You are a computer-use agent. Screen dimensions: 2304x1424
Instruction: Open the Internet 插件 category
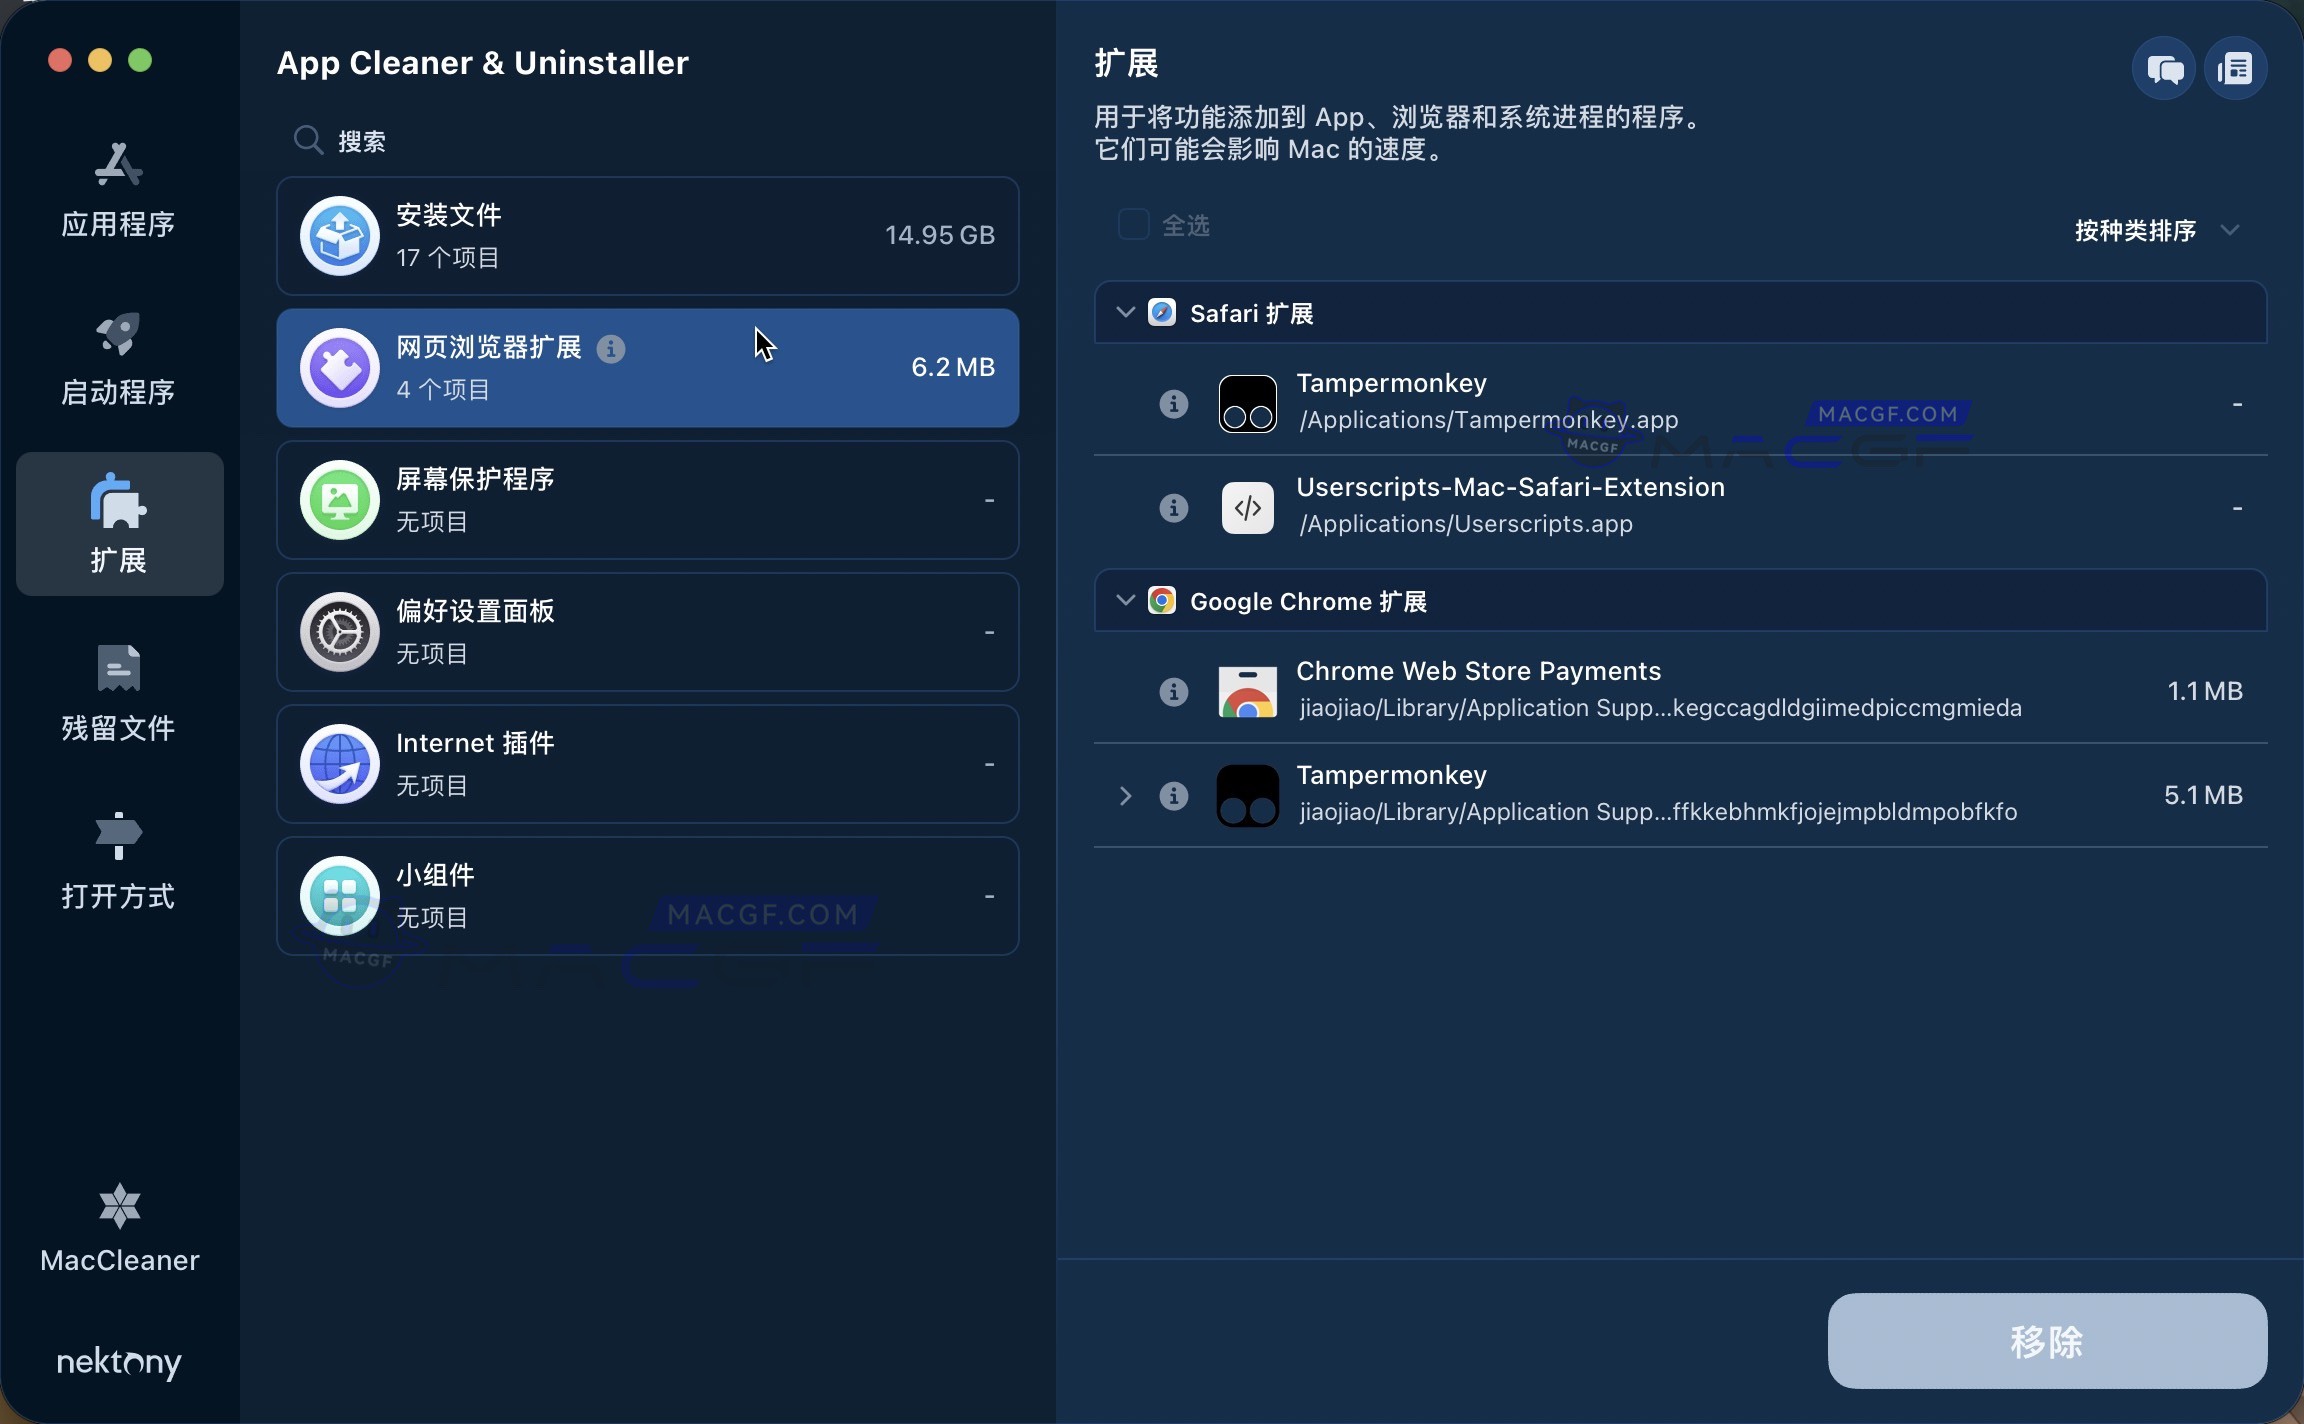[x=648, y=764]
